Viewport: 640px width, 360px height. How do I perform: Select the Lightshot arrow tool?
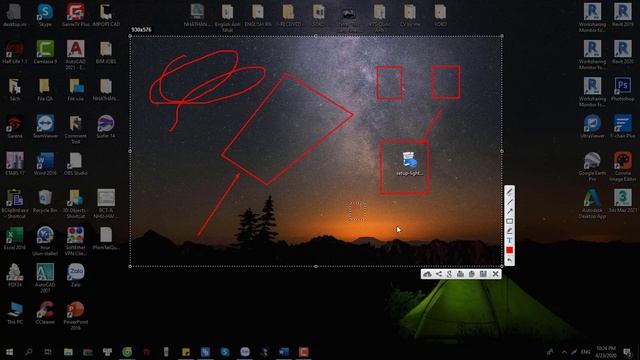click(509, 211)
